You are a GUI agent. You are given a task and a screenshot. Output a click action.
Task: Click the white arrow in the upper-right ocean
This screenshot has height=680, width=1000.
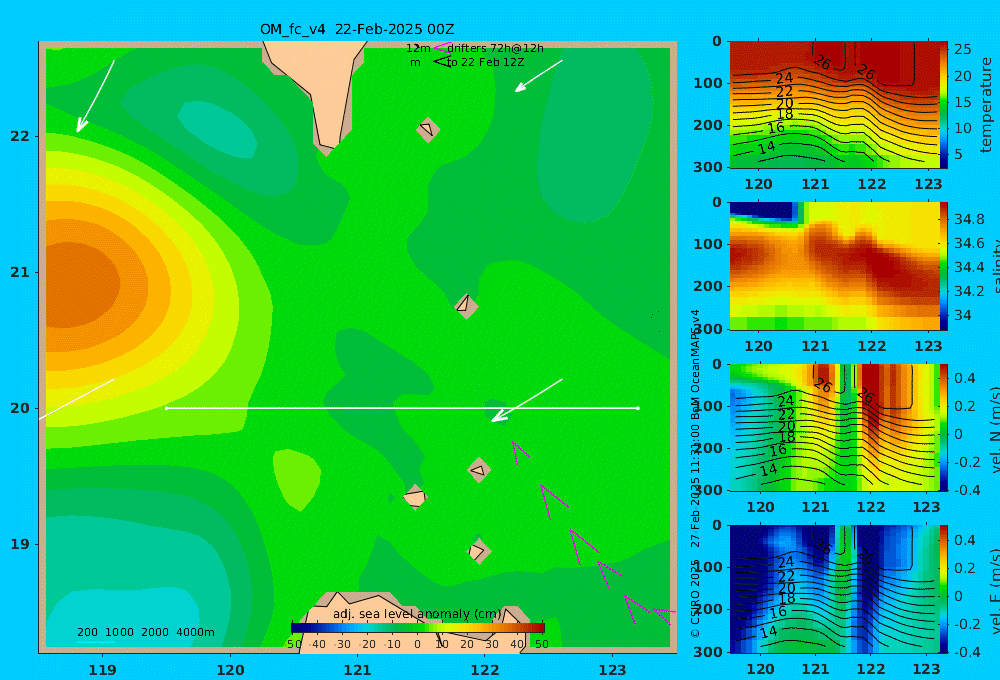pos(539,76)
